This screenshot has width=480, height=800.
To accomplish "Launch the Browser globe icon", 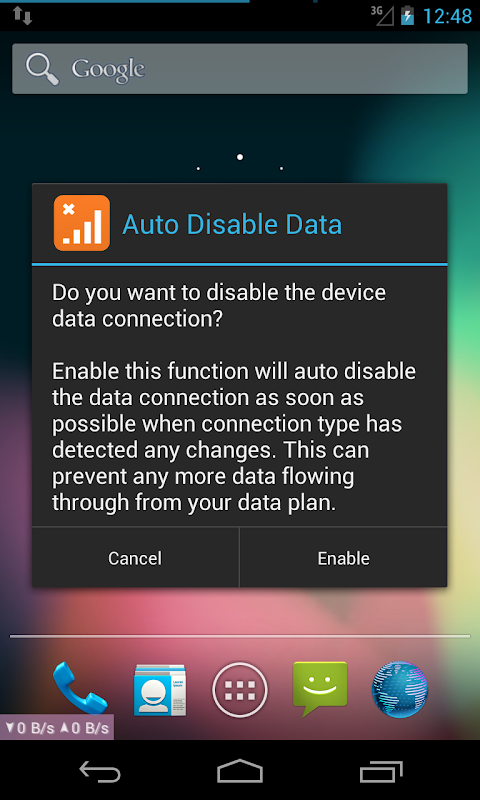I will [x=399, y=689].
